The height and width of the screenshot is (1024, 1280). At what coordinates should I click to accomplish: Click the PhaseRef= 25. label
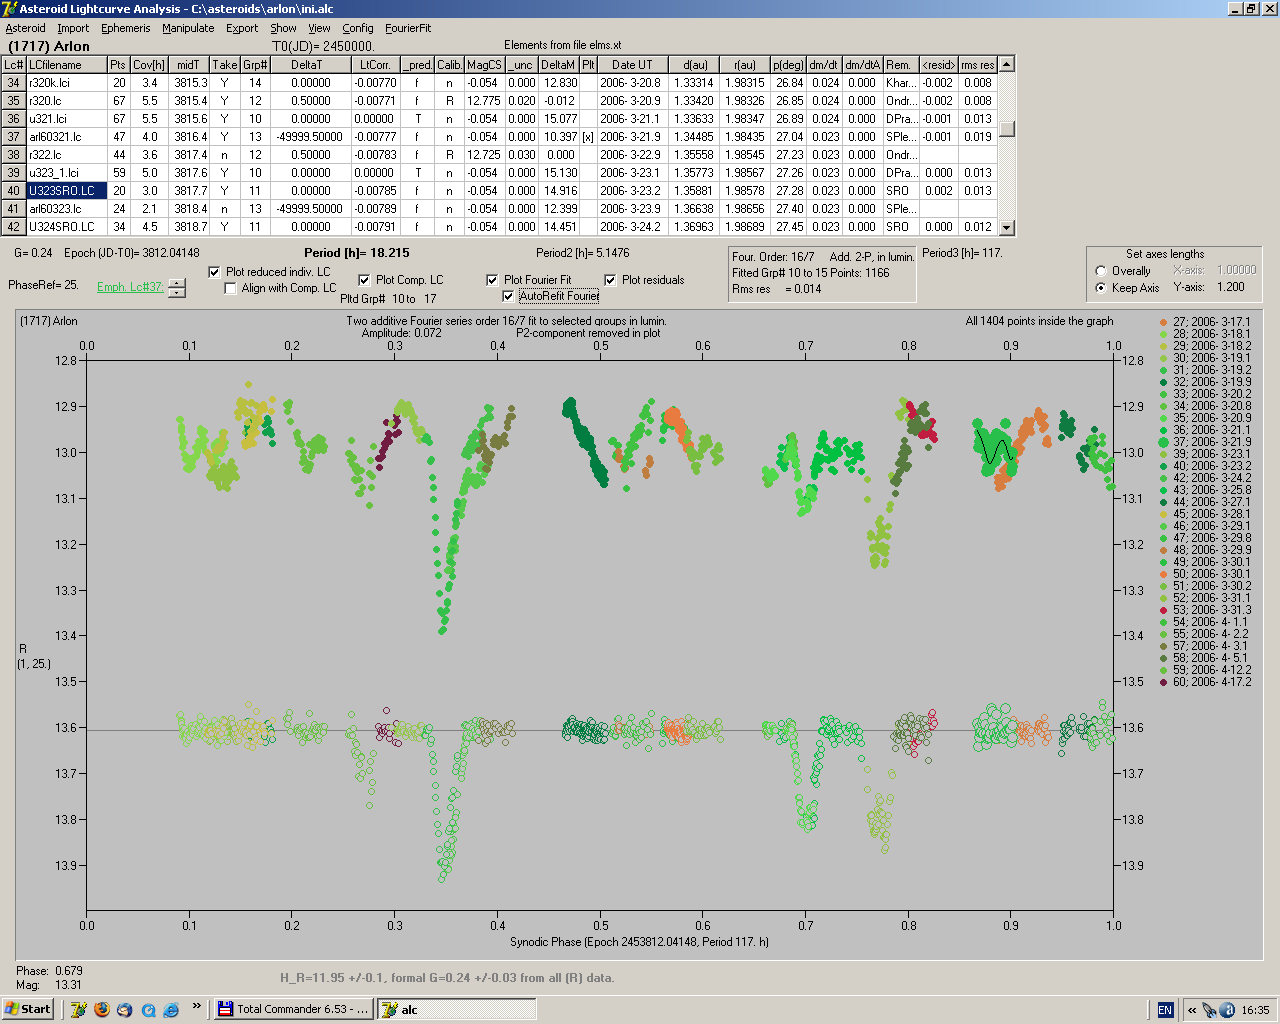pos(43,285)
